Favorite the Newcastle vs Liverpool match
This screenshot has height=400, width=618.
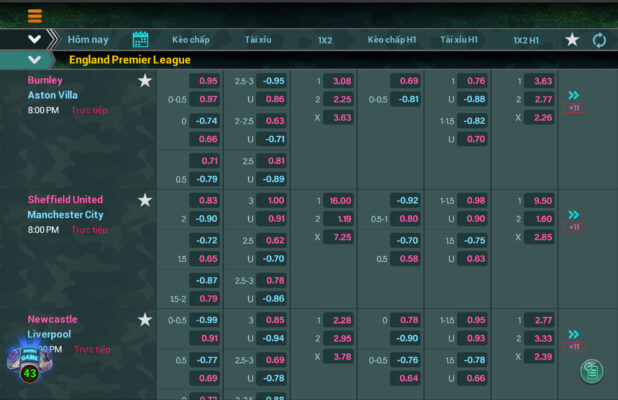(x=145, y=320)
